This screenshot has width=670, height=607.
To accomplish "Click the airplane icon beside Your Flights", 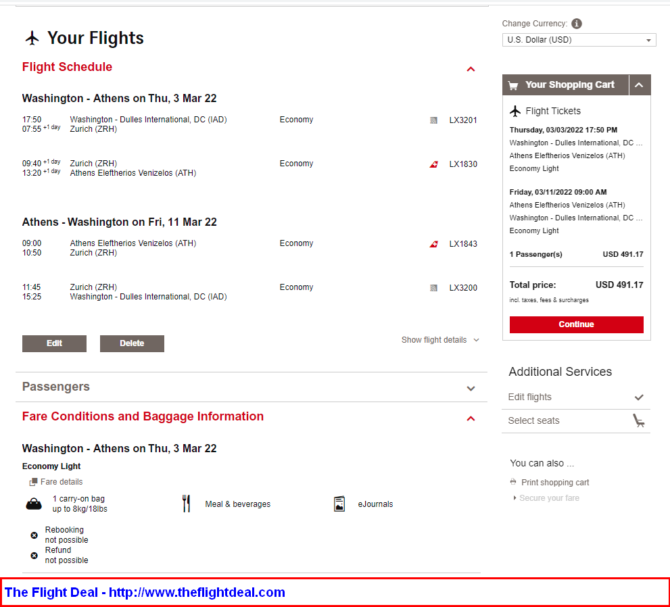I will point(32,39).
